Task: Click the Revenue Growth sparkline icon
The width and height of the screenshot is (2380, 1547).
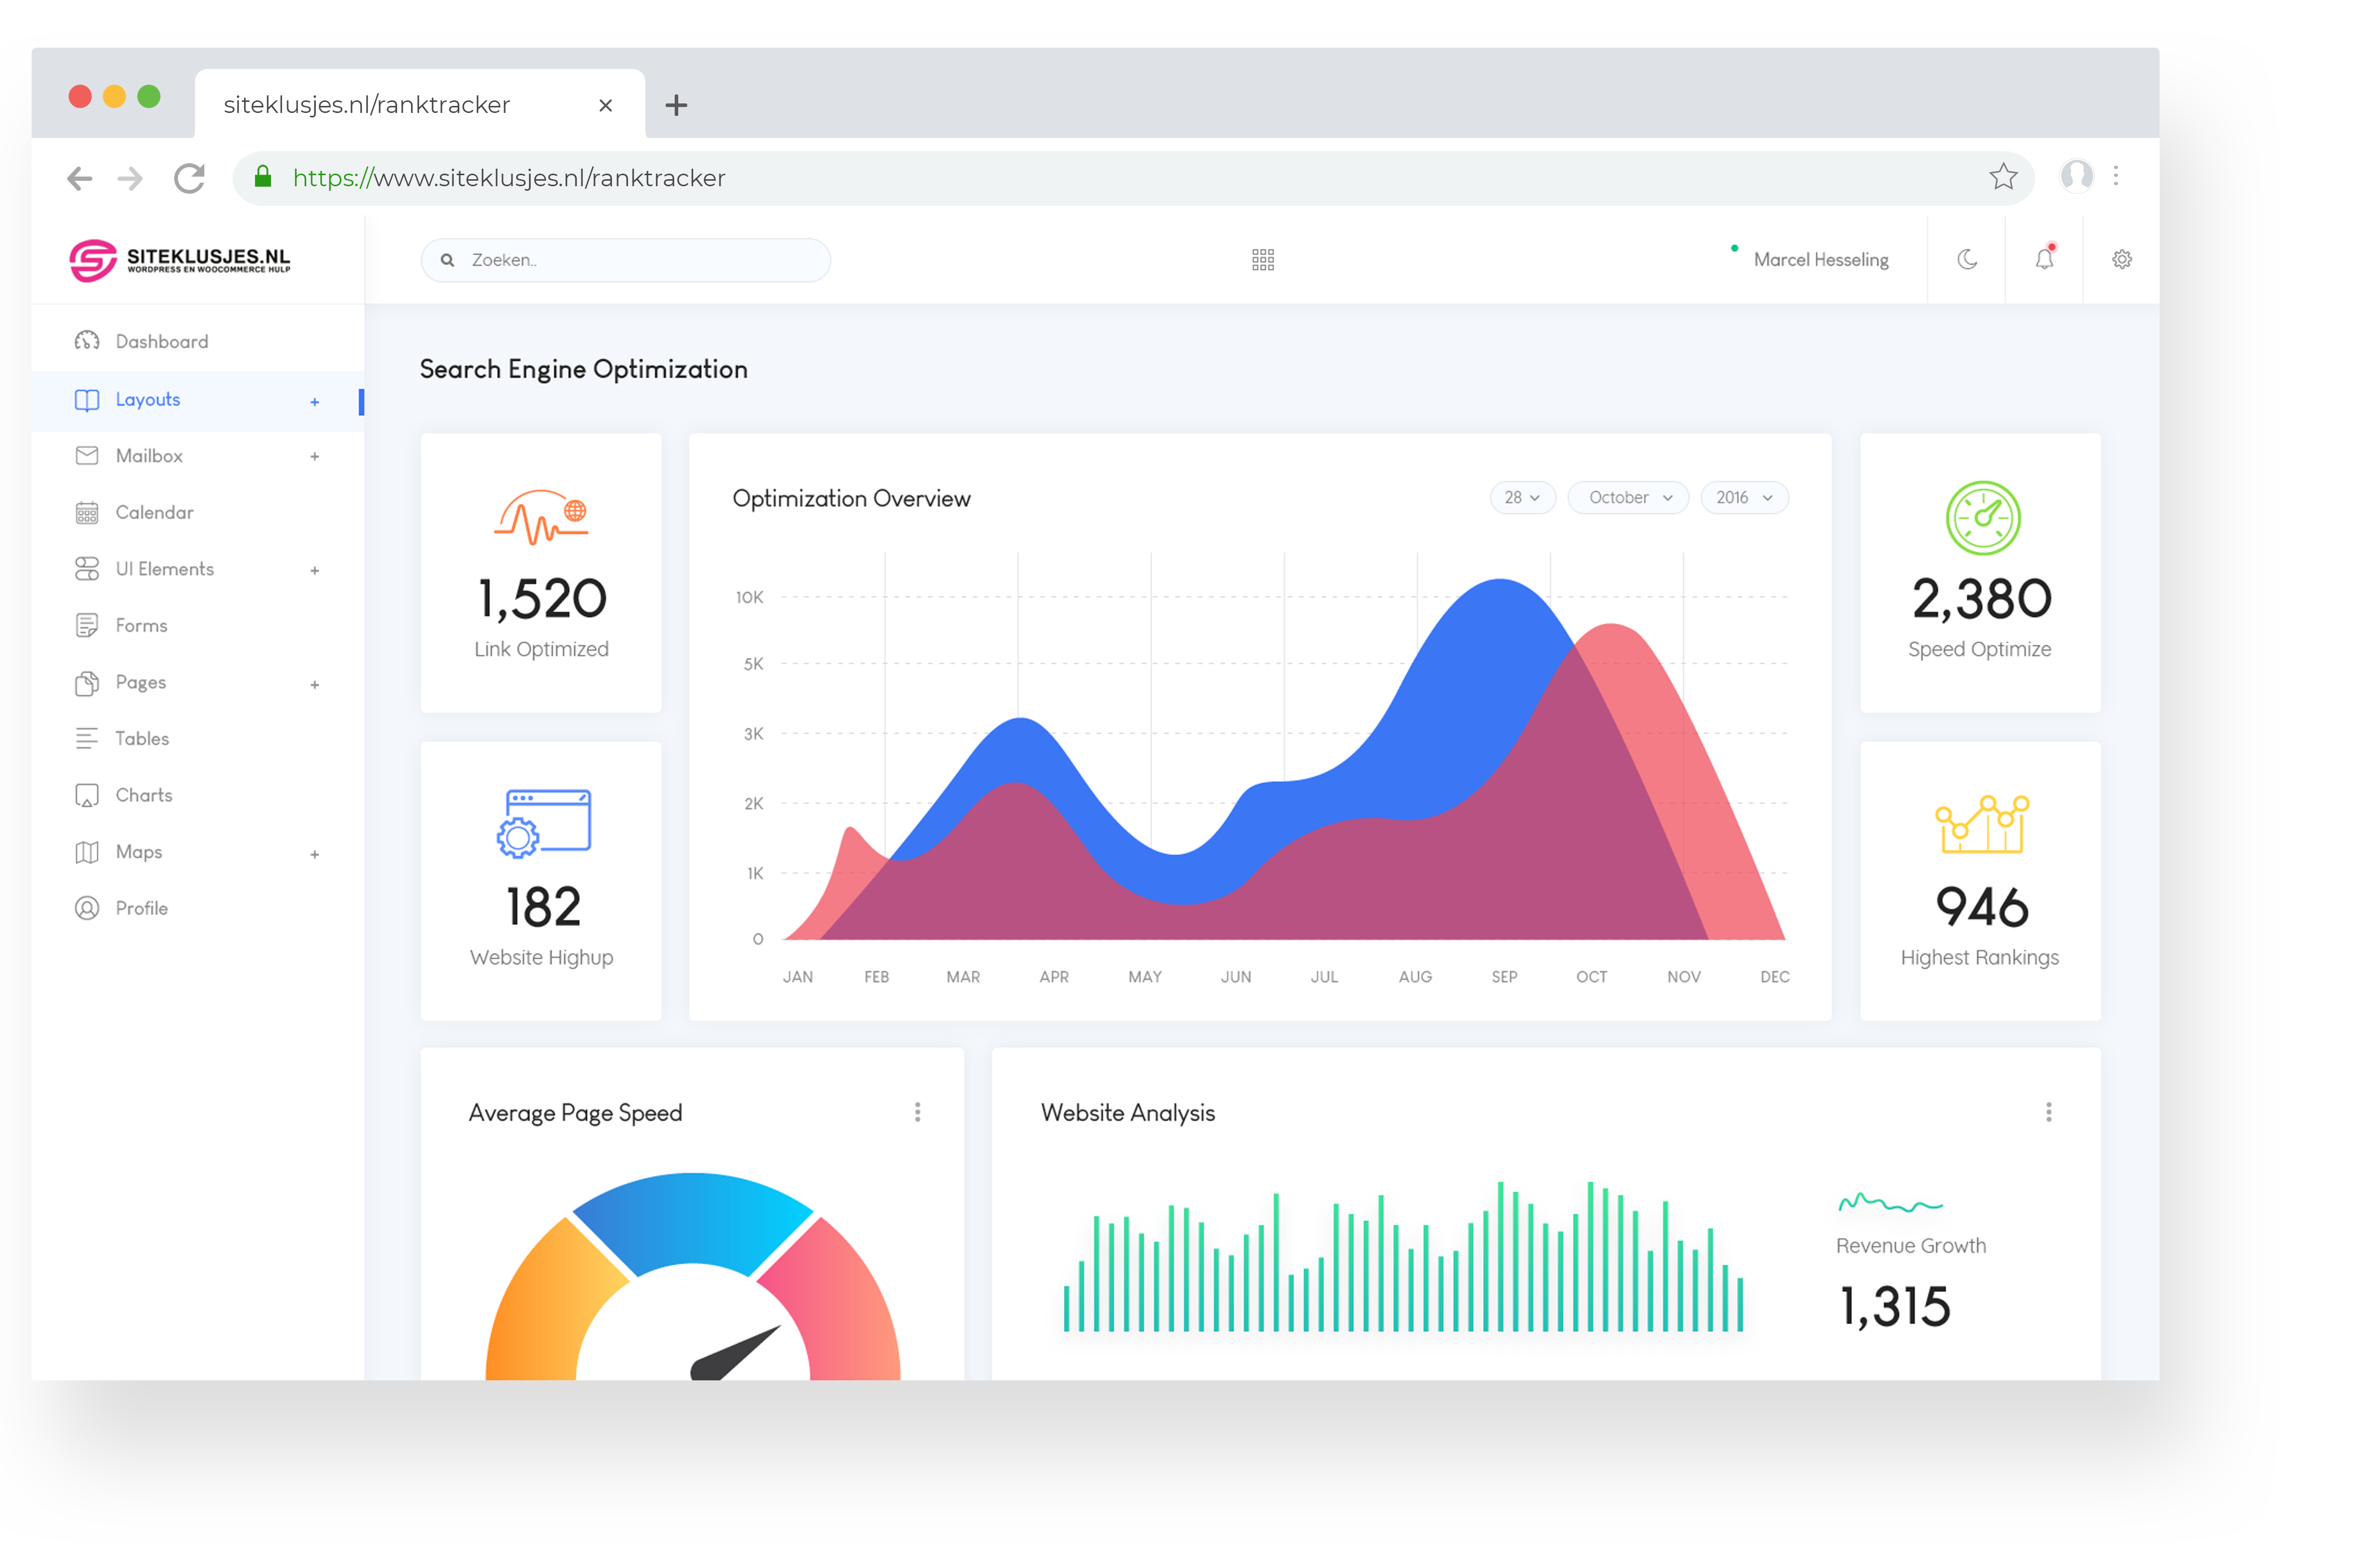Action: pyautogui.click(x=1890, y=1202)
